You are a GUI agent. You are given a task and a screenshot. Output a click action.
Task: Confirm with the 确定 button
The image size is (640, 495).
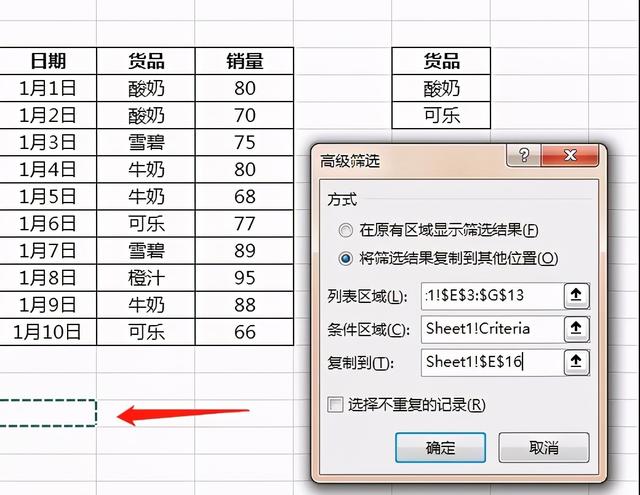point(440,448)
